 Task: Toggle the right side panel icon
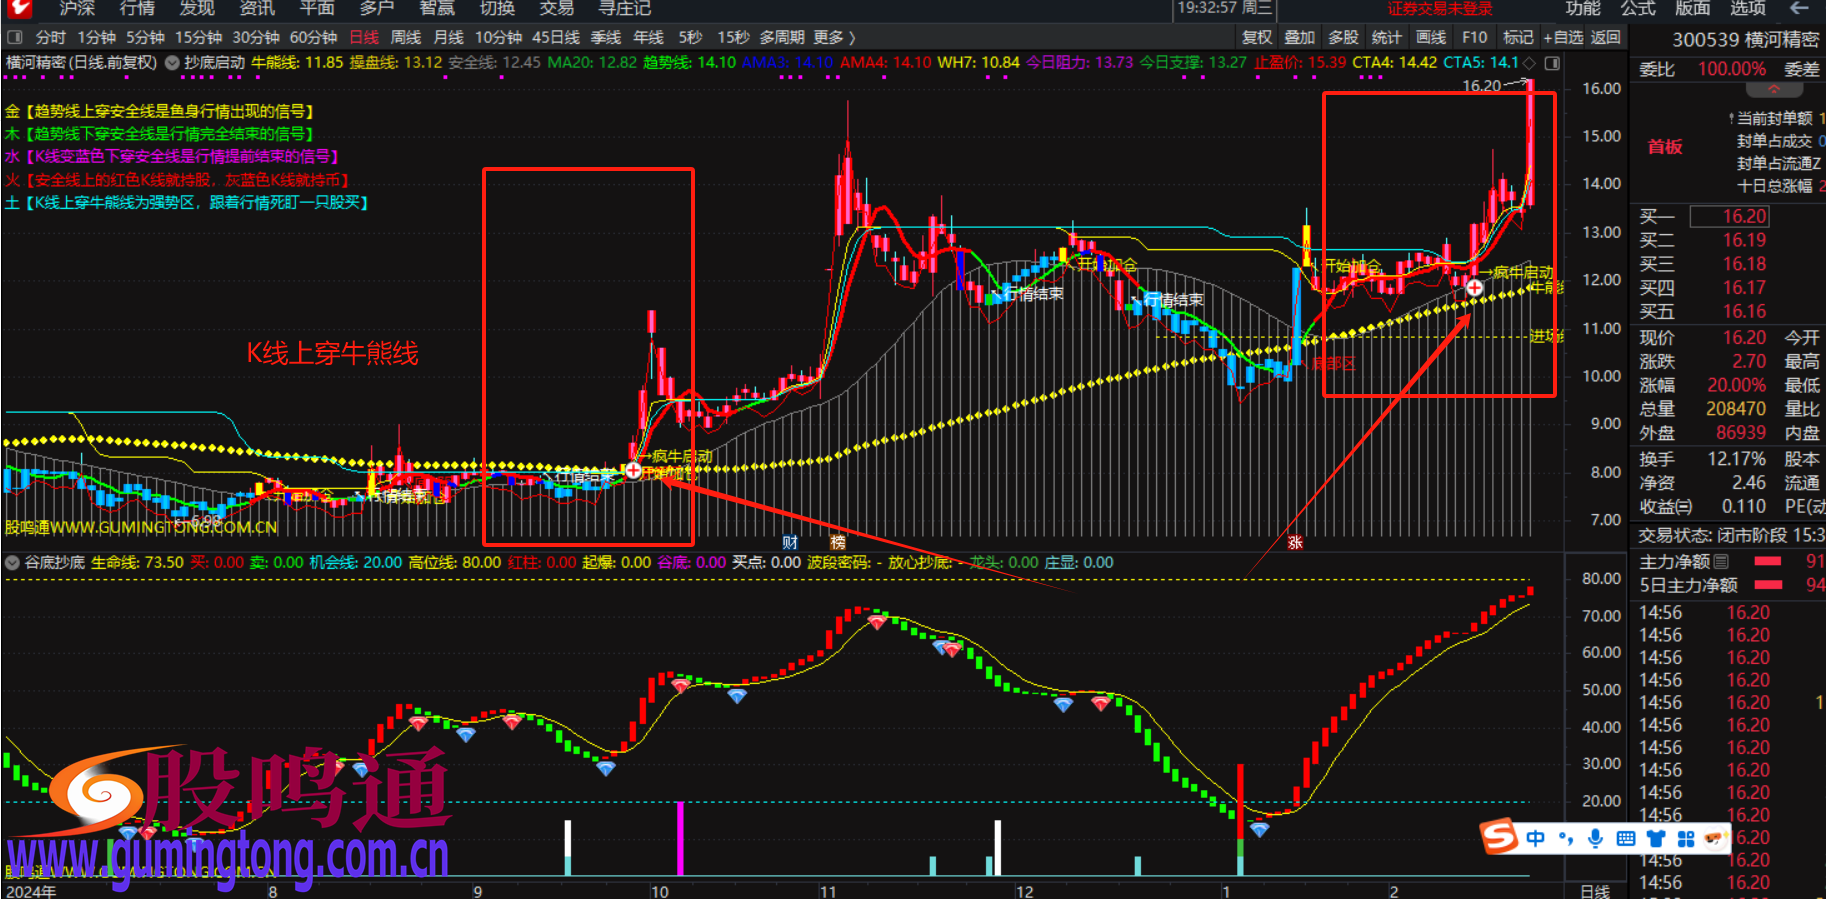[1552, 63]
